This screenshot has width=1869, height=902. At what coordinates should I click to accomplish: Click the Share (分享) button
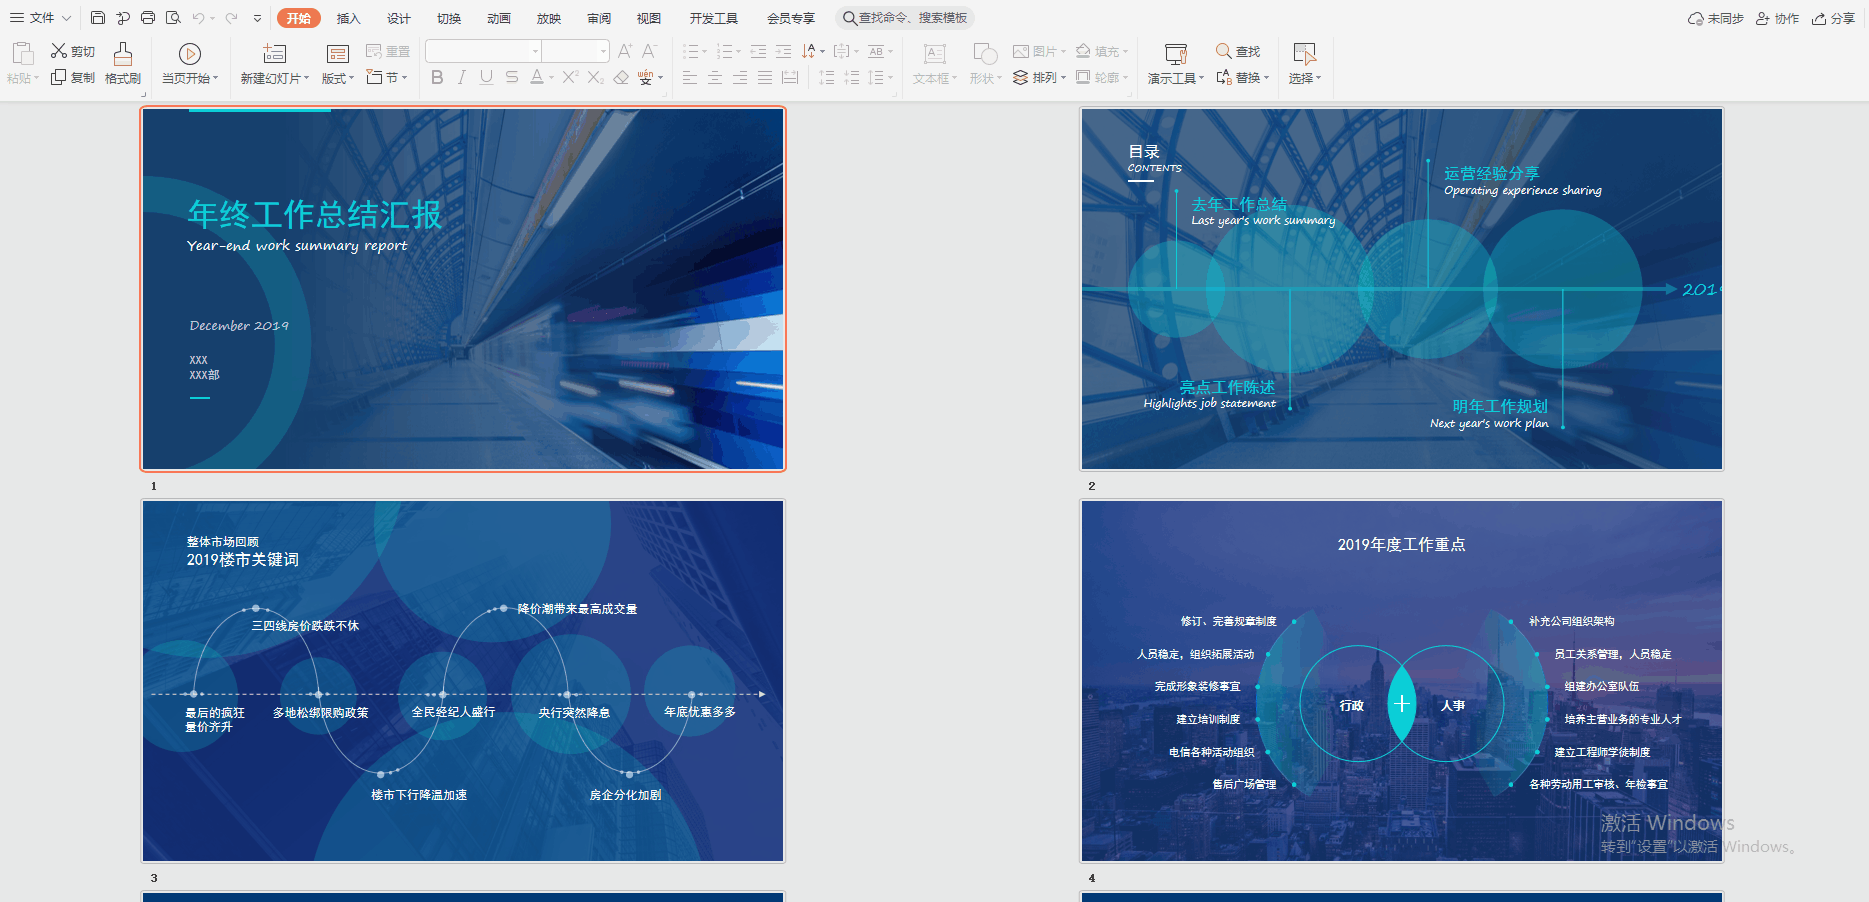(x=1834, y=18)
